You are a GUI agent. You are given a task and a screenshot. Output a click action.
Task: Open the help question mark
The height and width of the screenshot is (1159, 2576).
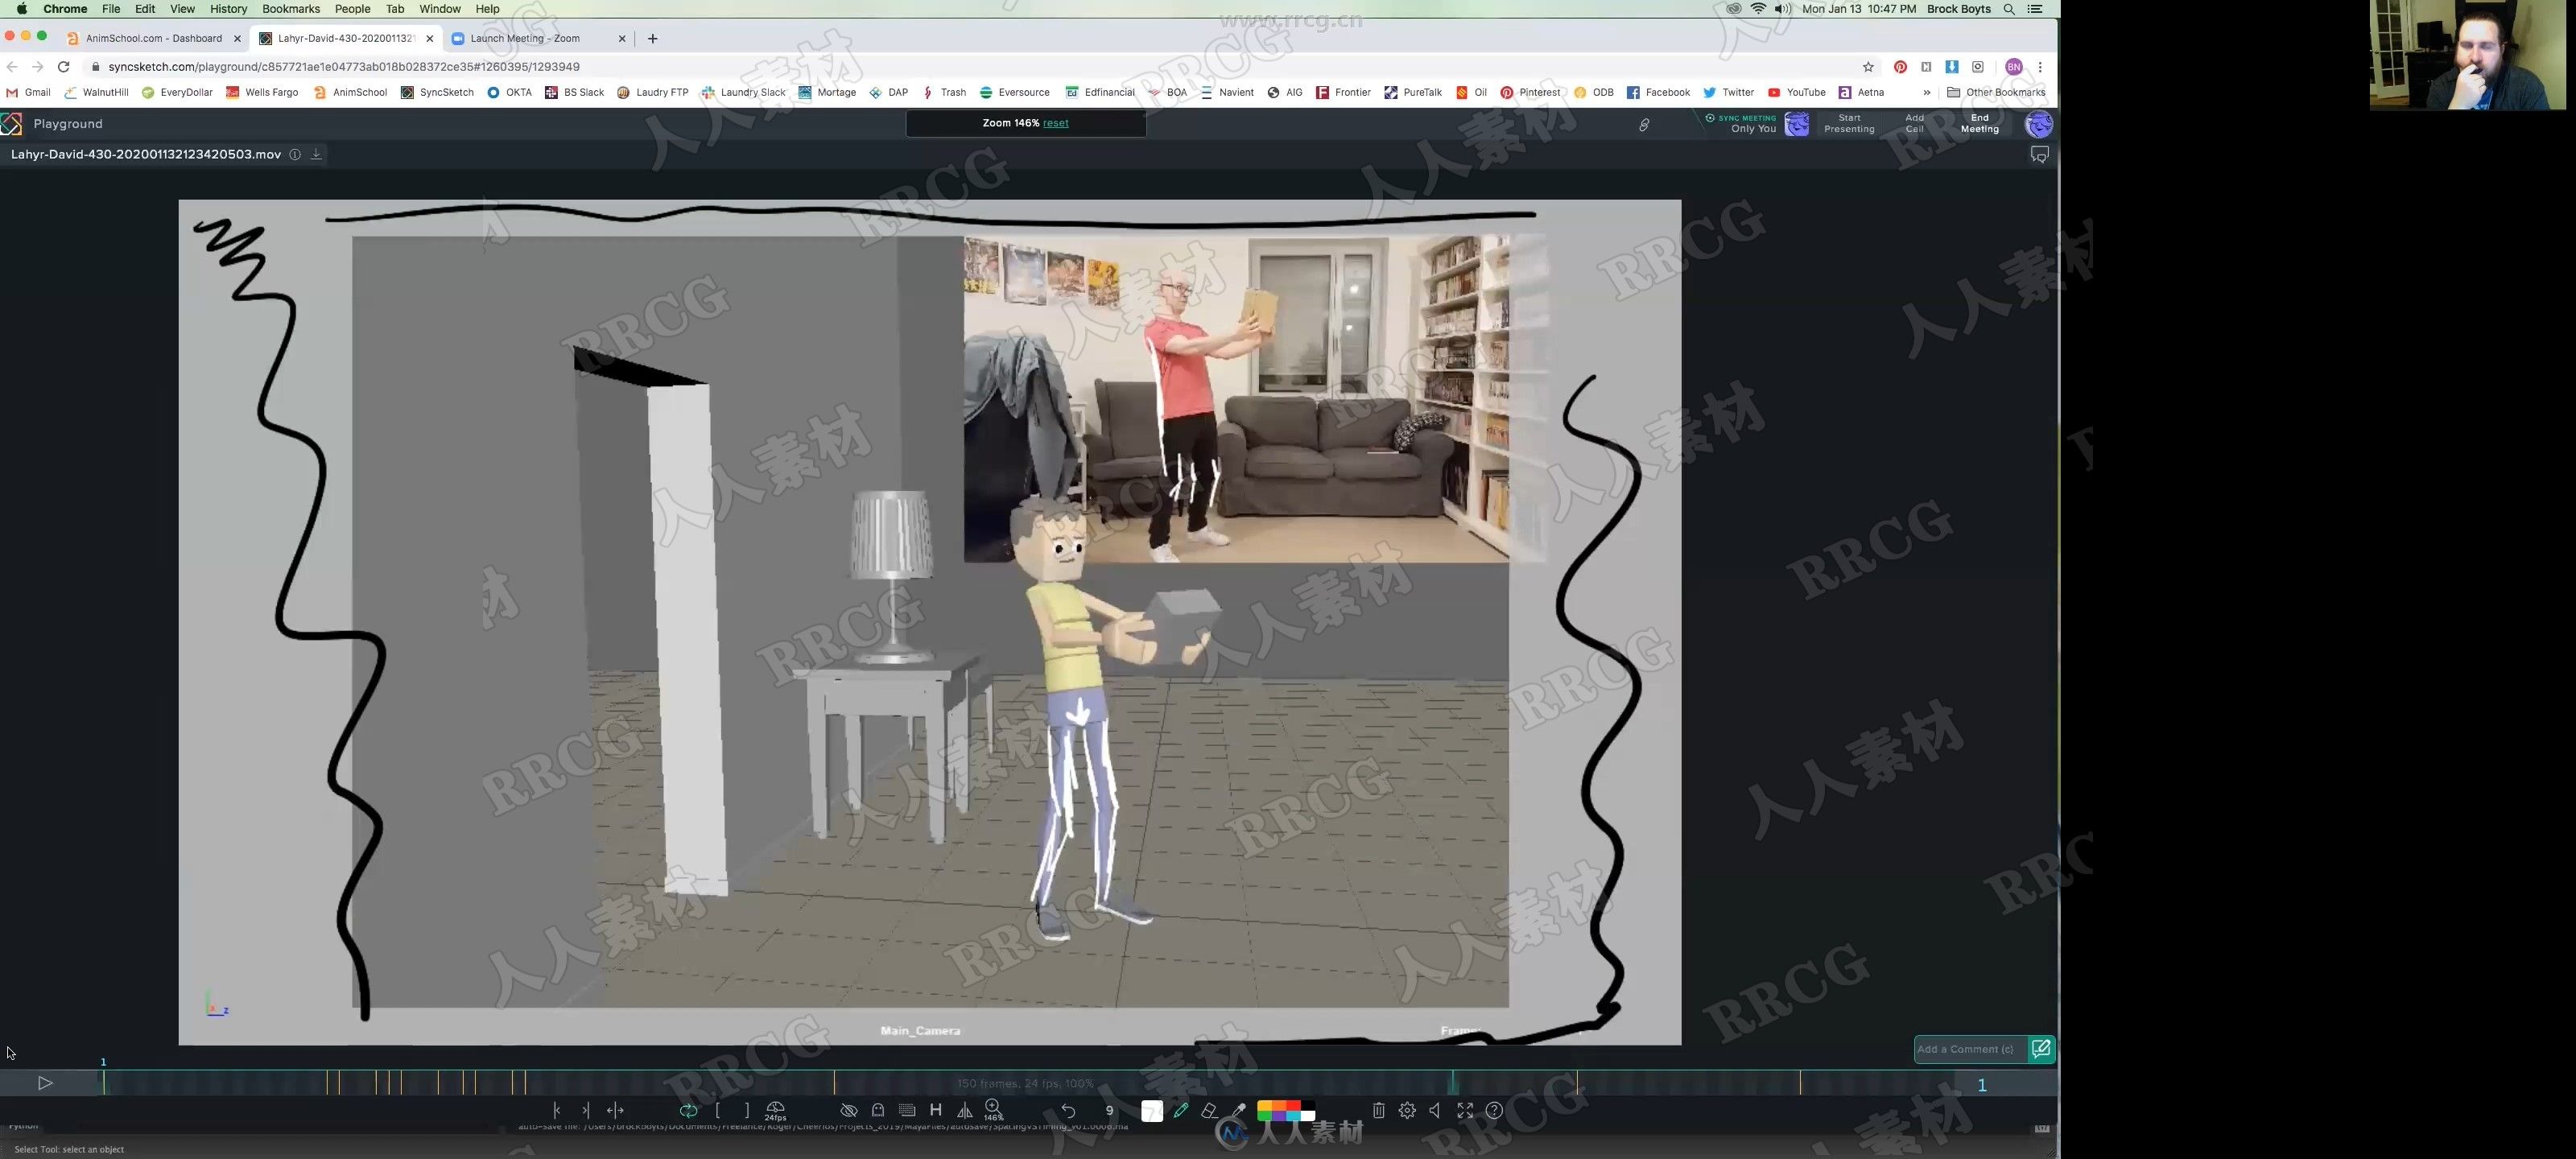(1494, 1110)
